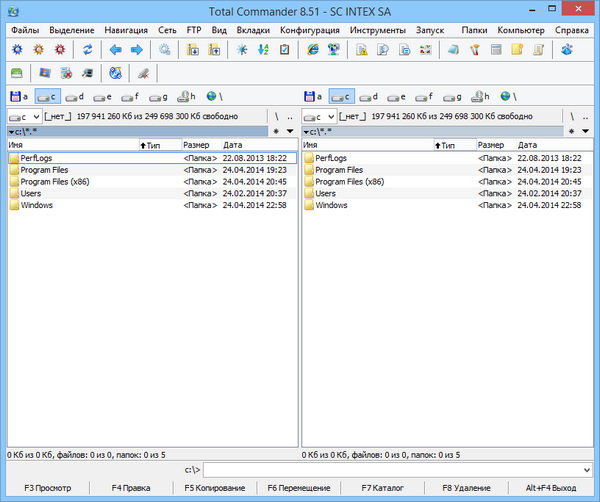The height and width of the screenshot is (502, 600).
Task: Click the search magnifier toolbar icon
Action: coord(165,49)
